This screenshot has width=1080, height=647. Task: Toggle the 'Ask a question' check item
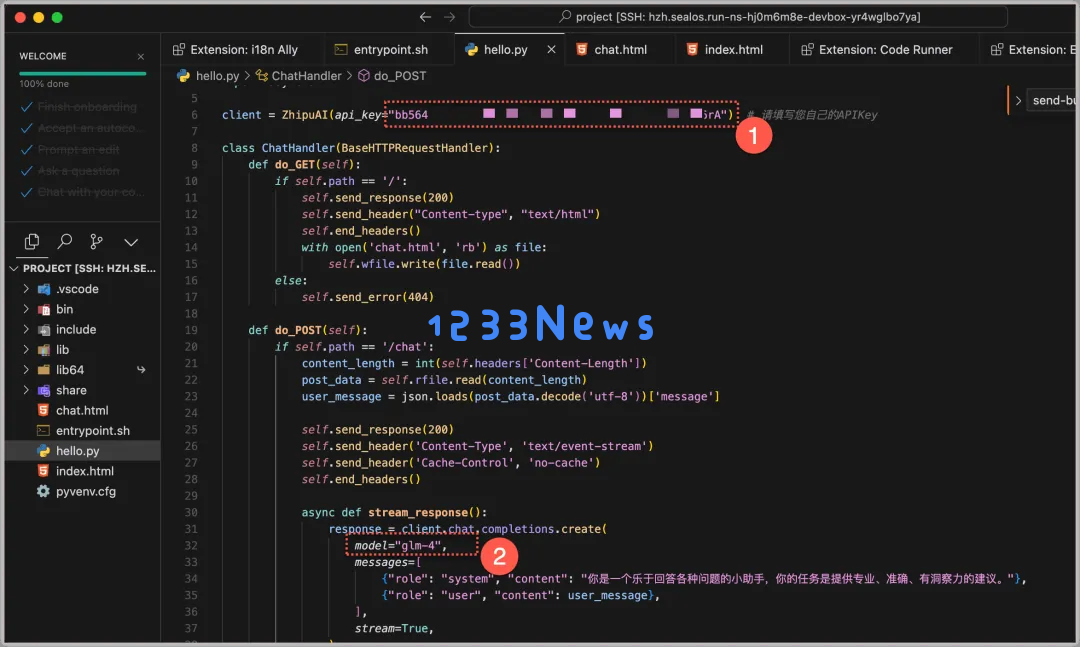(70, 171)
